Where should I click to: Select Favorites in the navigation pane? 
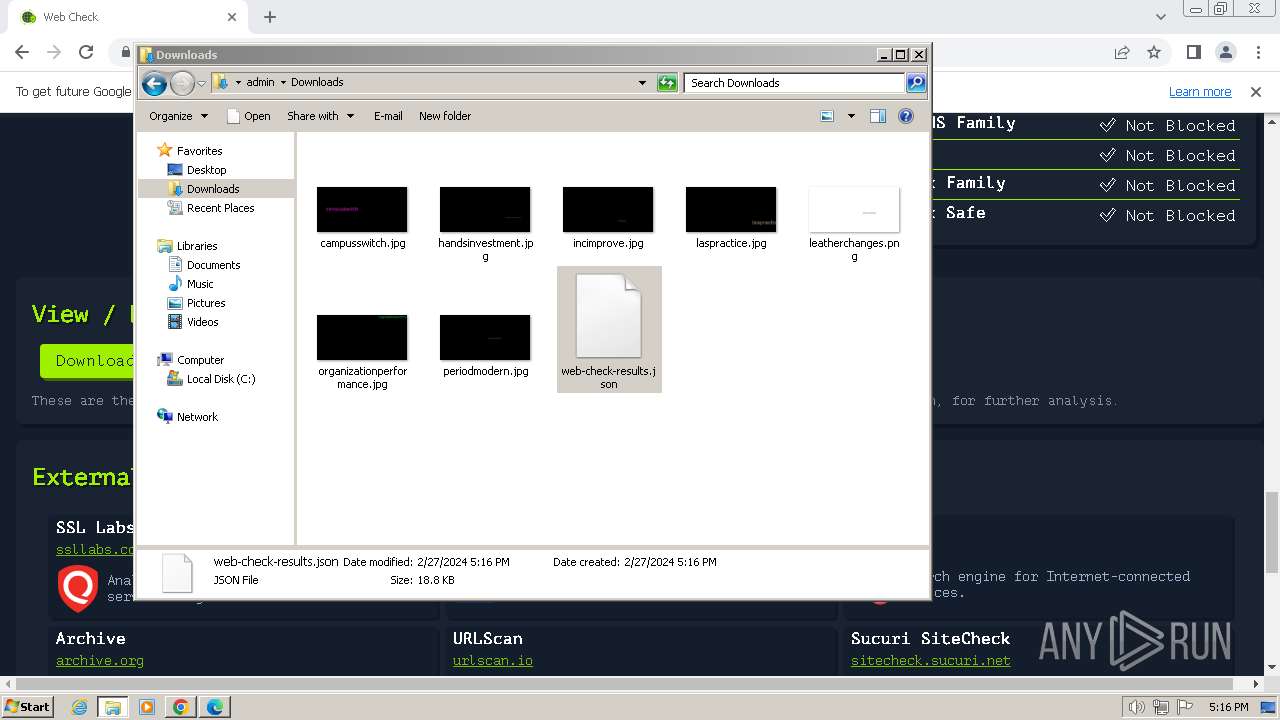coord(199,151)
